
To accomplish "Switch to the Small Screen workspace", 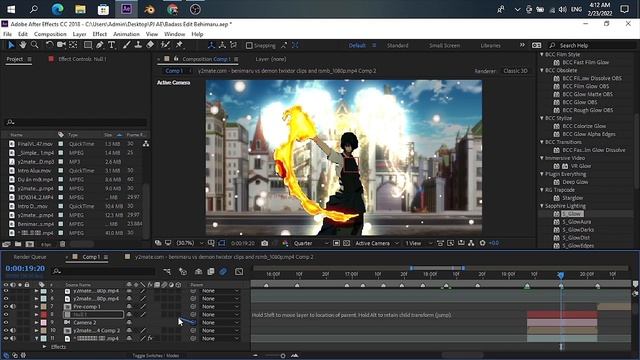I will click(x=444, y=46).
